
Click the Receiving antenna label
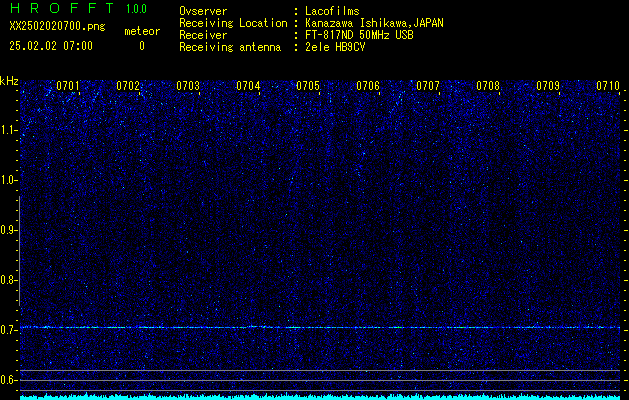click(x=230, y=47)
